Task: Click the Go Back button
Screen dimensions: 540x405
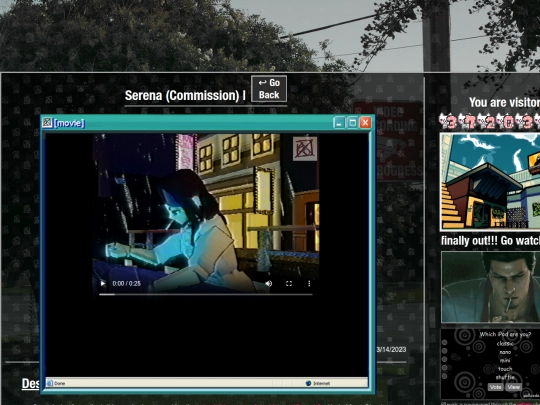Action: (x=269, y=89)
